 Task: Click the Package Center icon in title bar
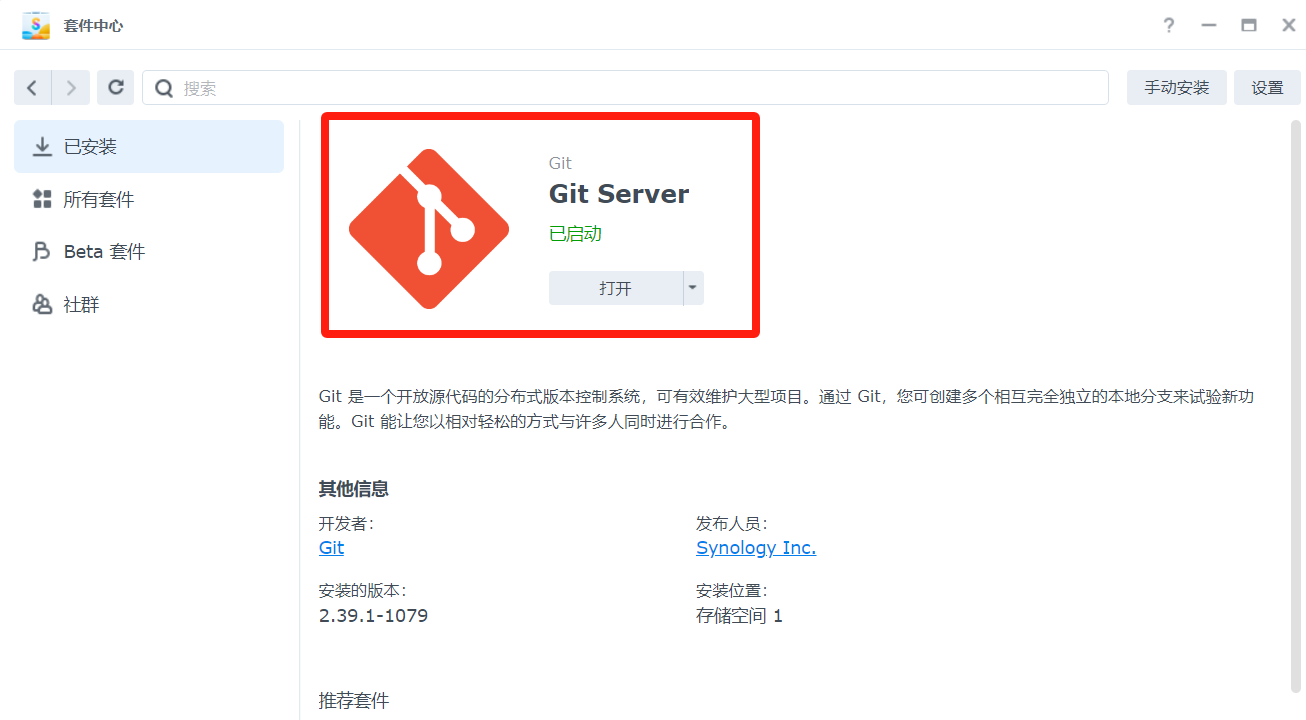tap(36, 25)
